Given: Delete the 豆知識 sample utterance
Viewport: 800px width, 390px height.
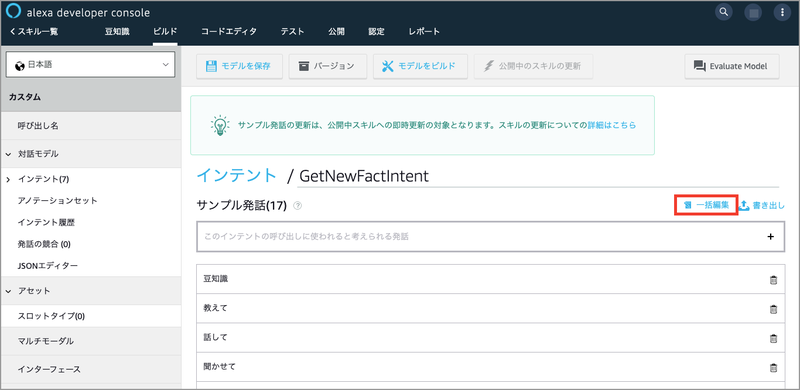Looking at the screenshot, I should point(773,280).
